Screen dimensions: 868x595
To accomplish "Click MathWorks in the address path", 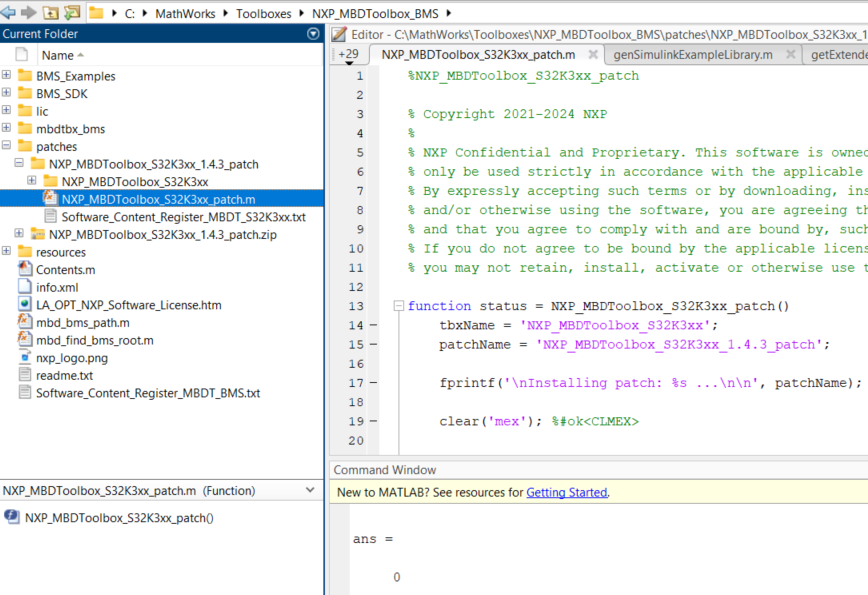I will coord(185,13).
